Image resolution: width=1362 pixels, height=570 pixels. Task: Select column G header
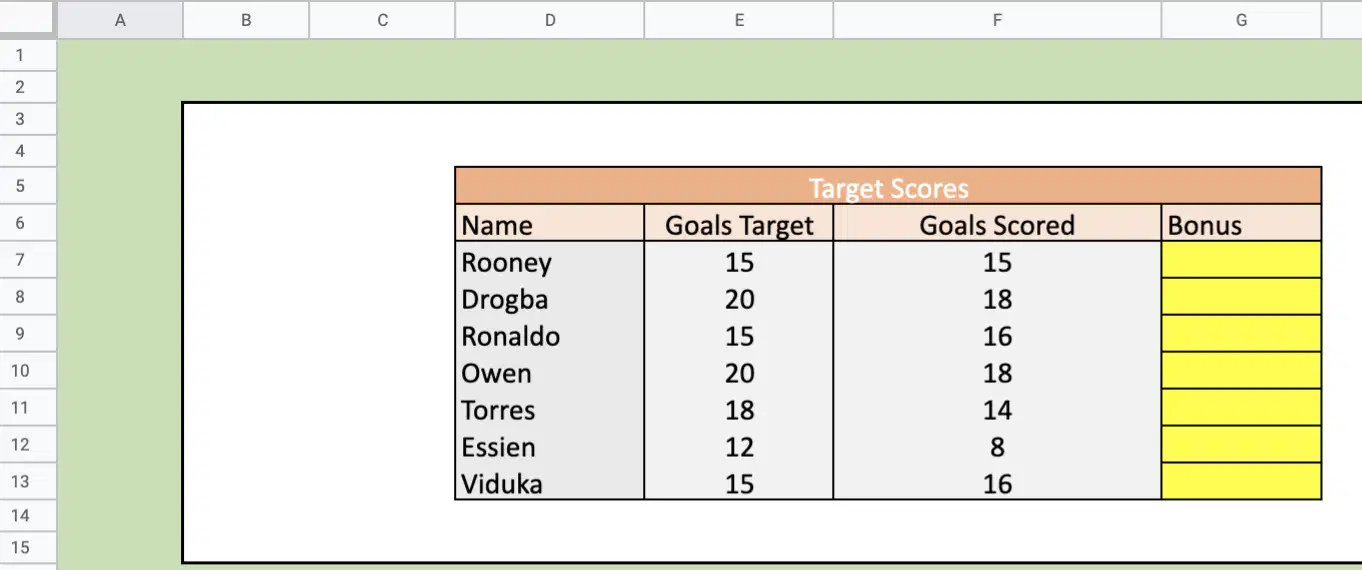tap(1241, 20)
